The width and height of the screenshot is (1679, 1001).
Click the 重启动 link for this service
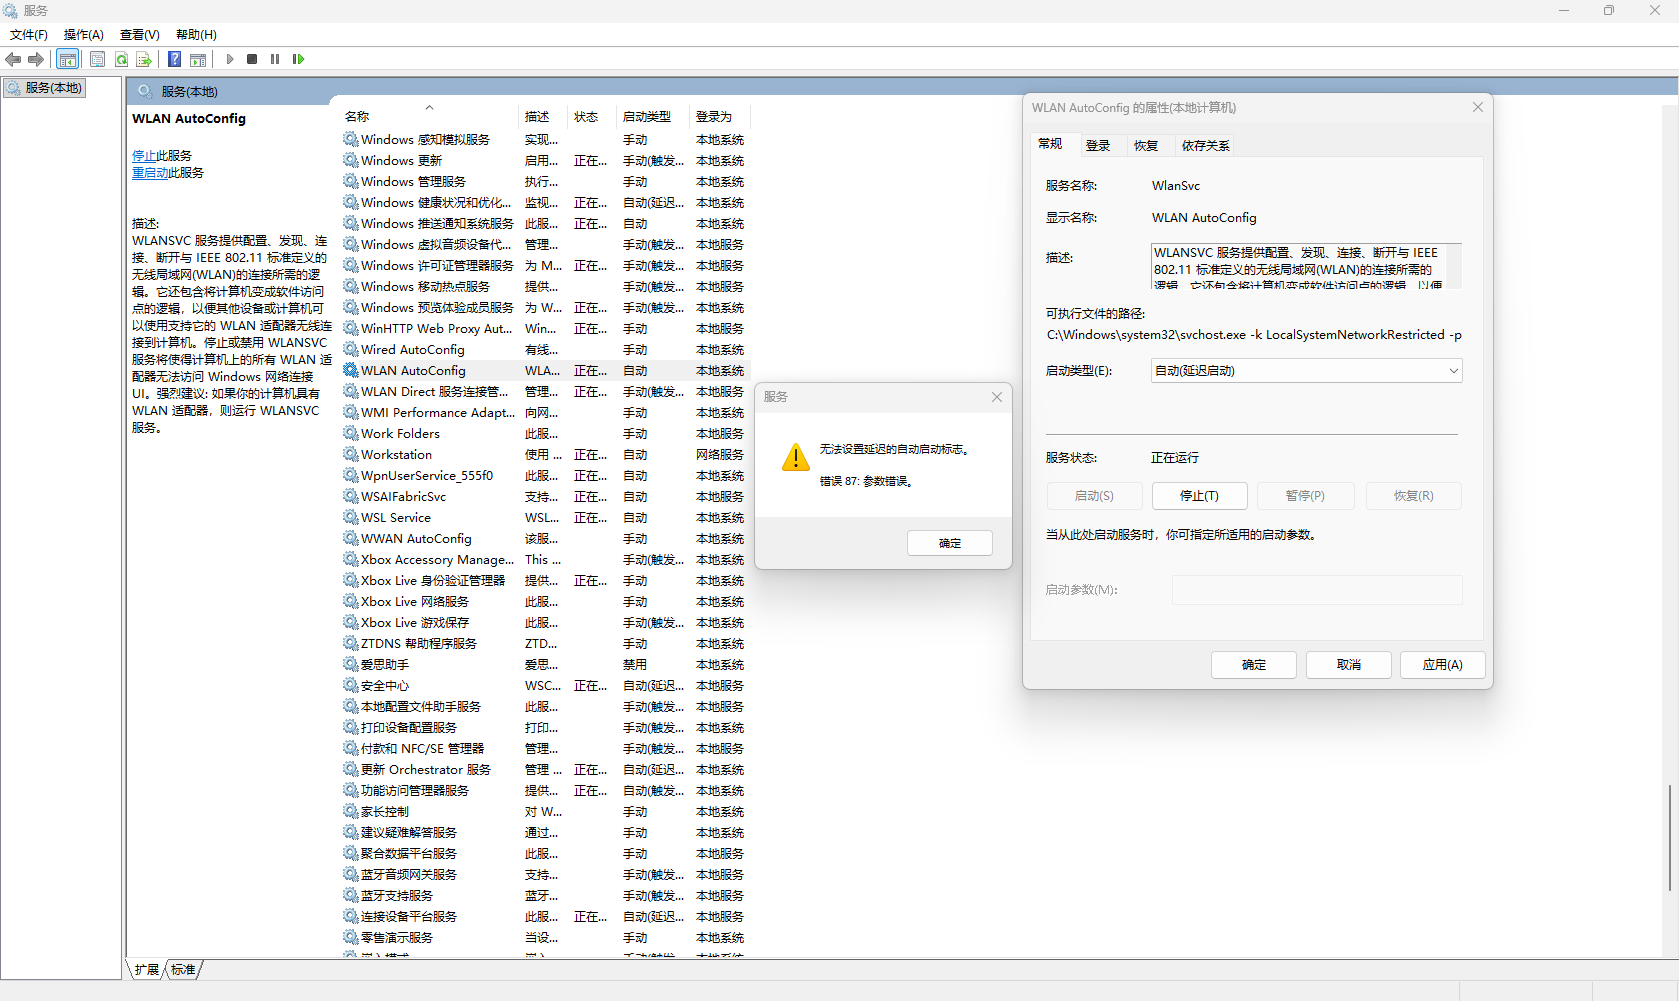(x=150, y=173)
